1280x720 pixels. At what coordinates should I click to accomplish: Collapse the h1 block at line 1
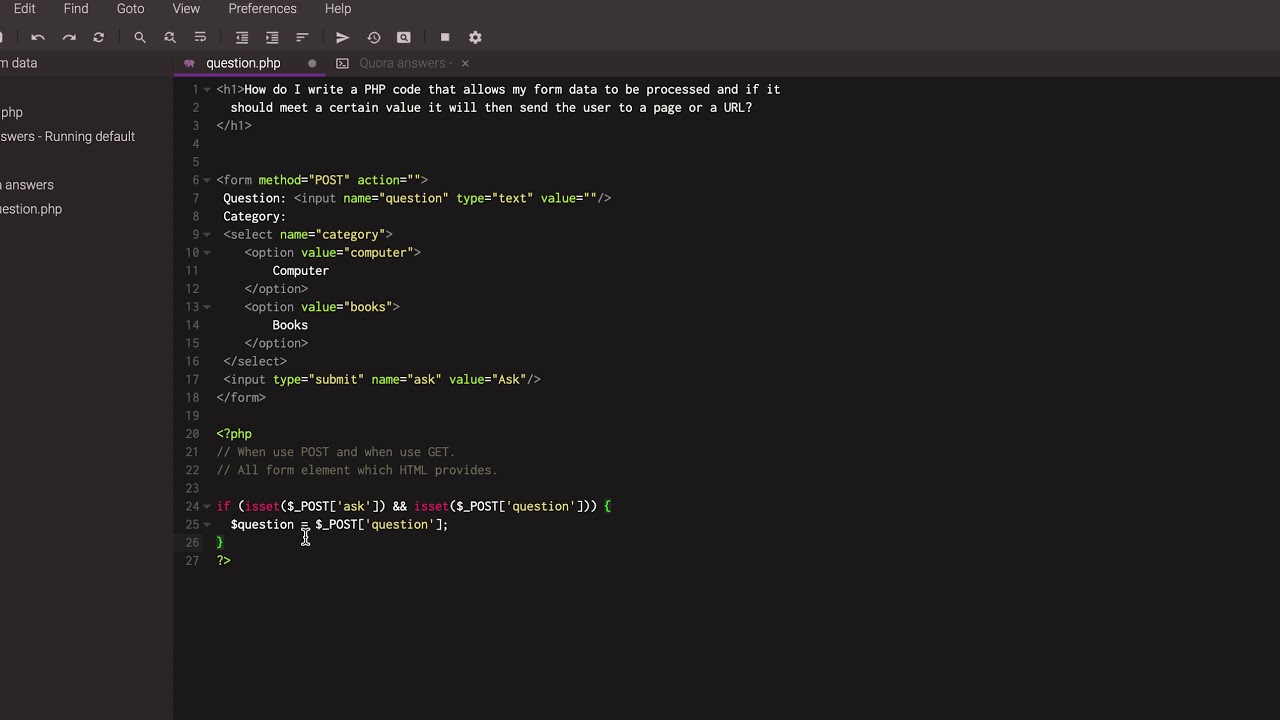click(x=207, y=90)
